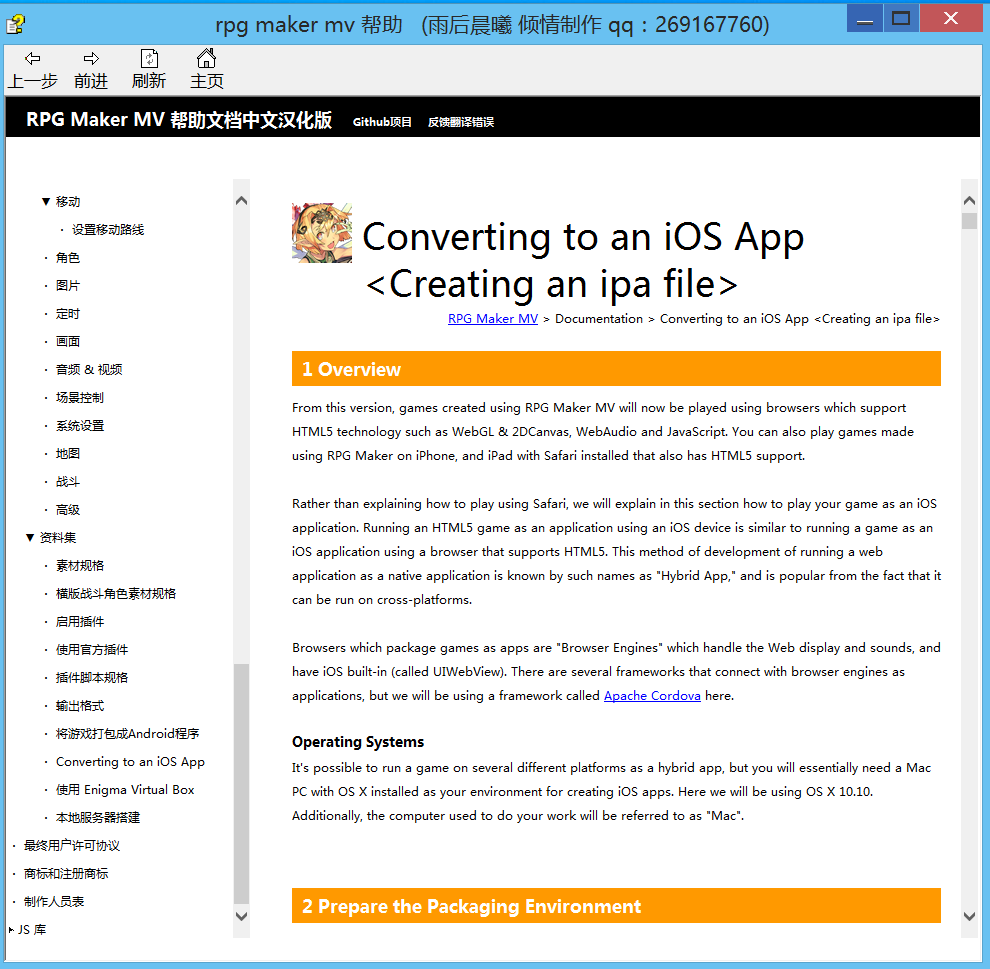
Task: Click content pane scrollbar down arrow
Action: (x=969, y=916)
